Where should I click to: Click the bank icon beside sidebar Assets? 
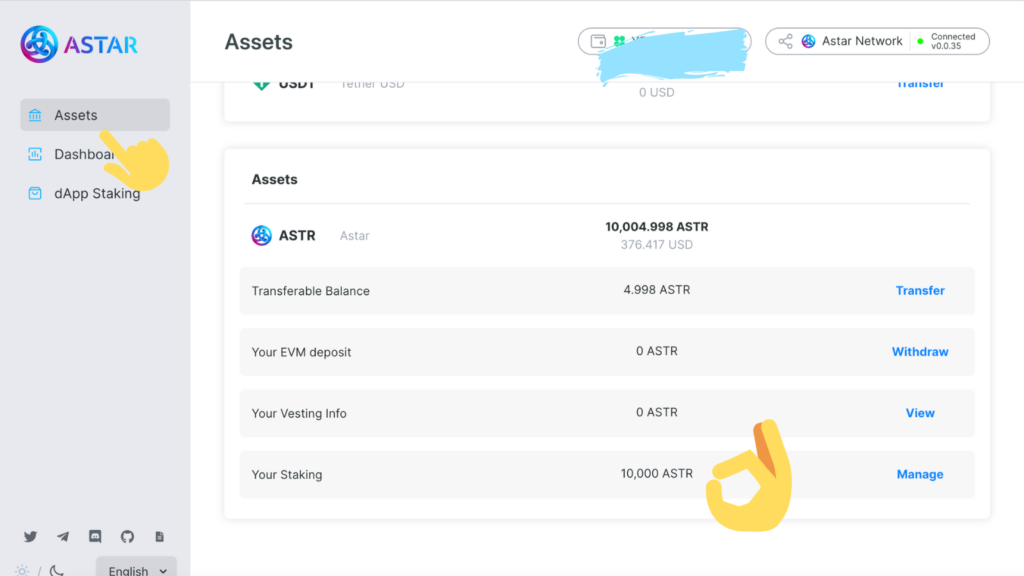coord(35,115)
